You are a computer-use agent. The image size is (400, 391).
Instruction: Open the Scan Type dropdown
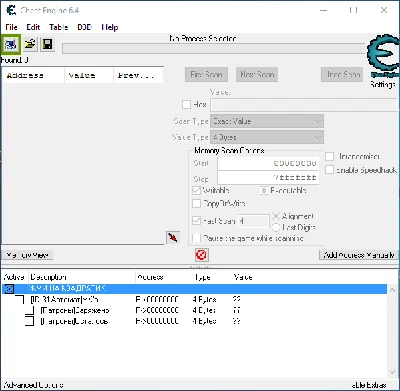267,121
